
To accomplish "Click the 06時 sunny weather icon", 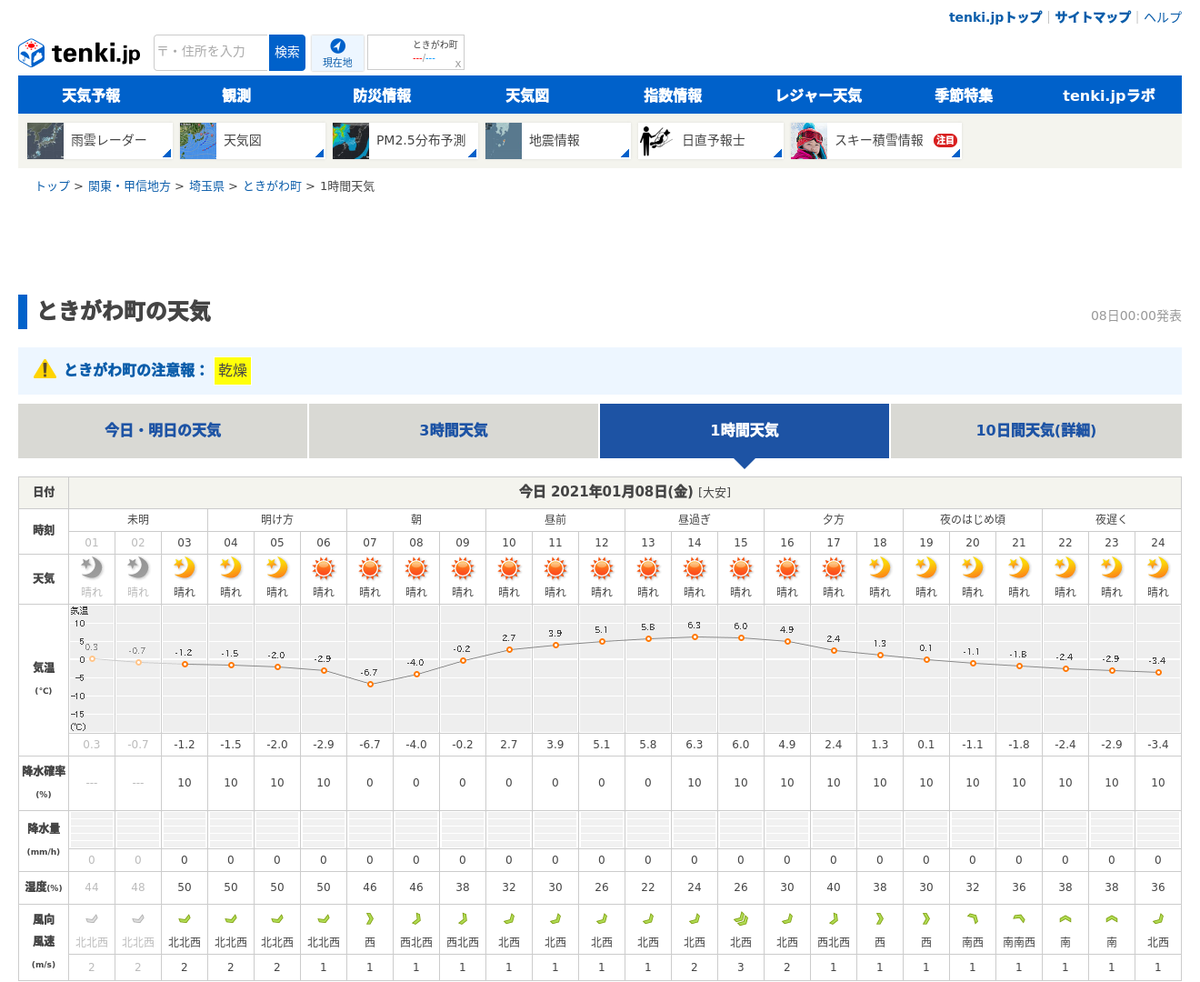I will pos(323,569).
